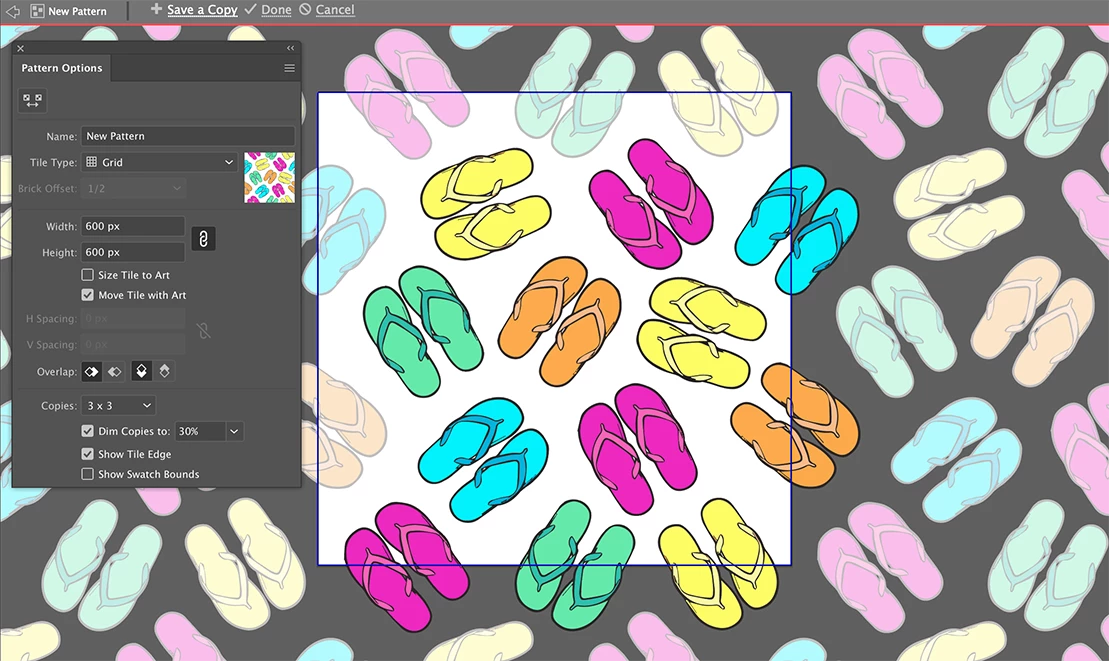Uncheck Move Tile with Art
Screen dimensions: 1109x661
[x=88, y=295]
